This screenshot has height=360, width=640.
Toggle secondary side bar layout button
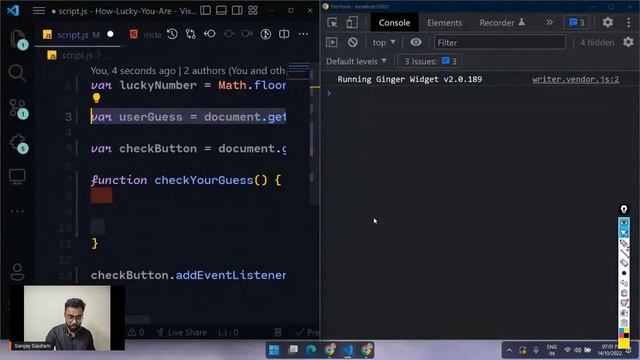(x=237, y=11)
